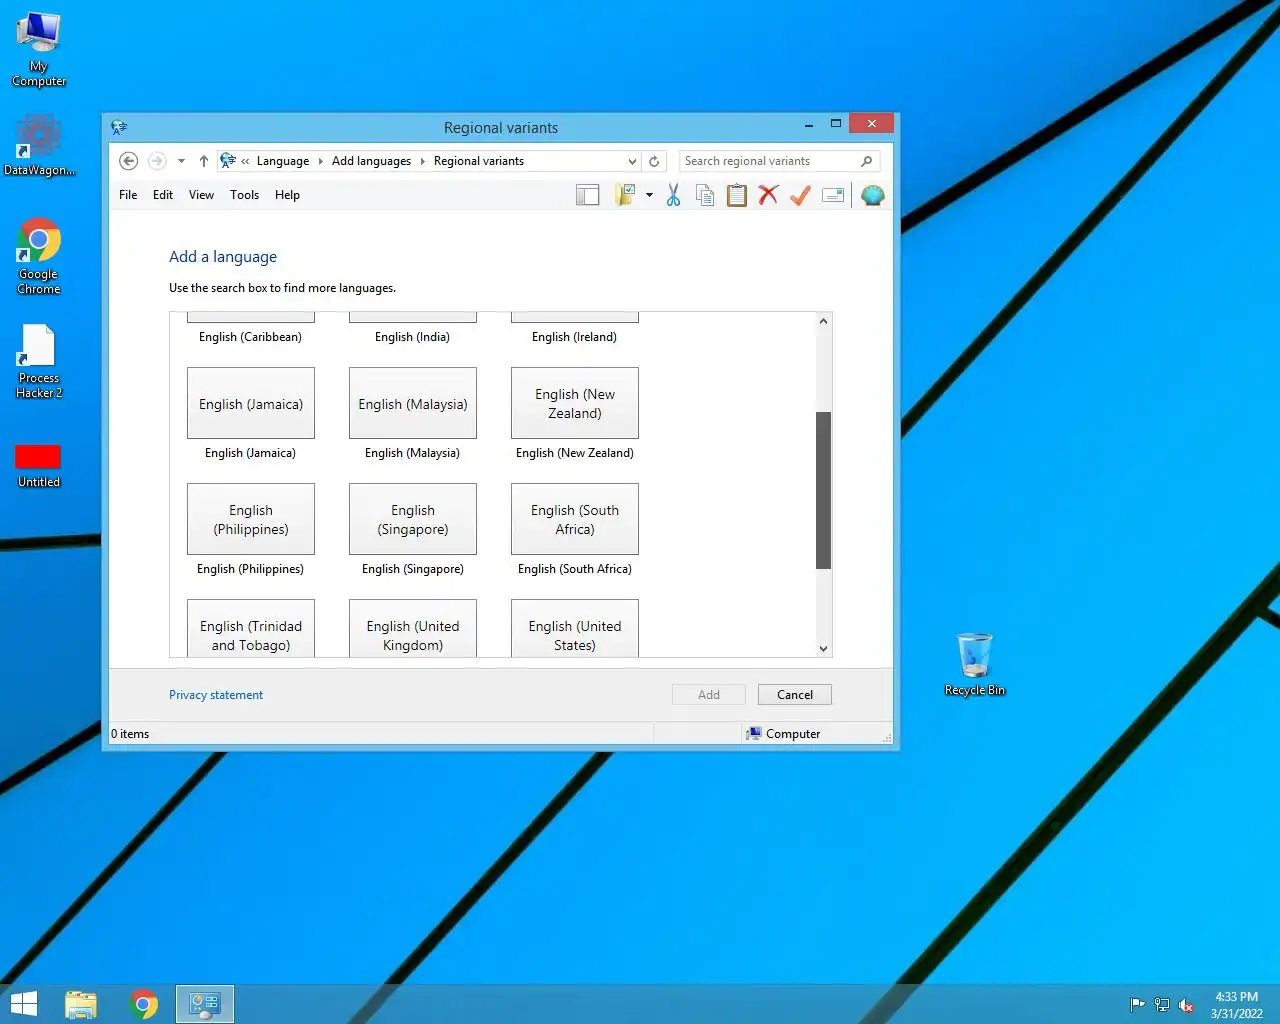Click the language list scrollbar thumb
This screenshot has width=1280, height=1024.
point(823,490)
